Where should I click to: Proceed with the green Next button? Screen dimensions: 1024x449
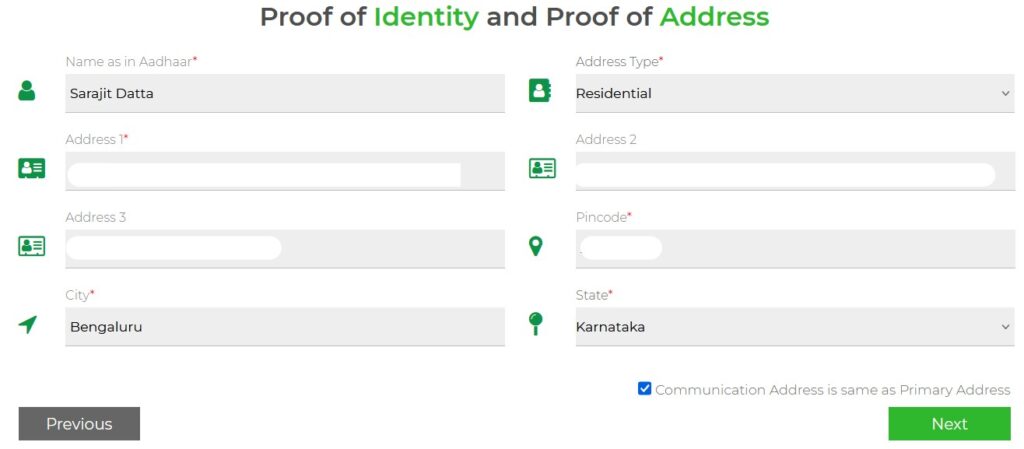click(x=949, y=424)
